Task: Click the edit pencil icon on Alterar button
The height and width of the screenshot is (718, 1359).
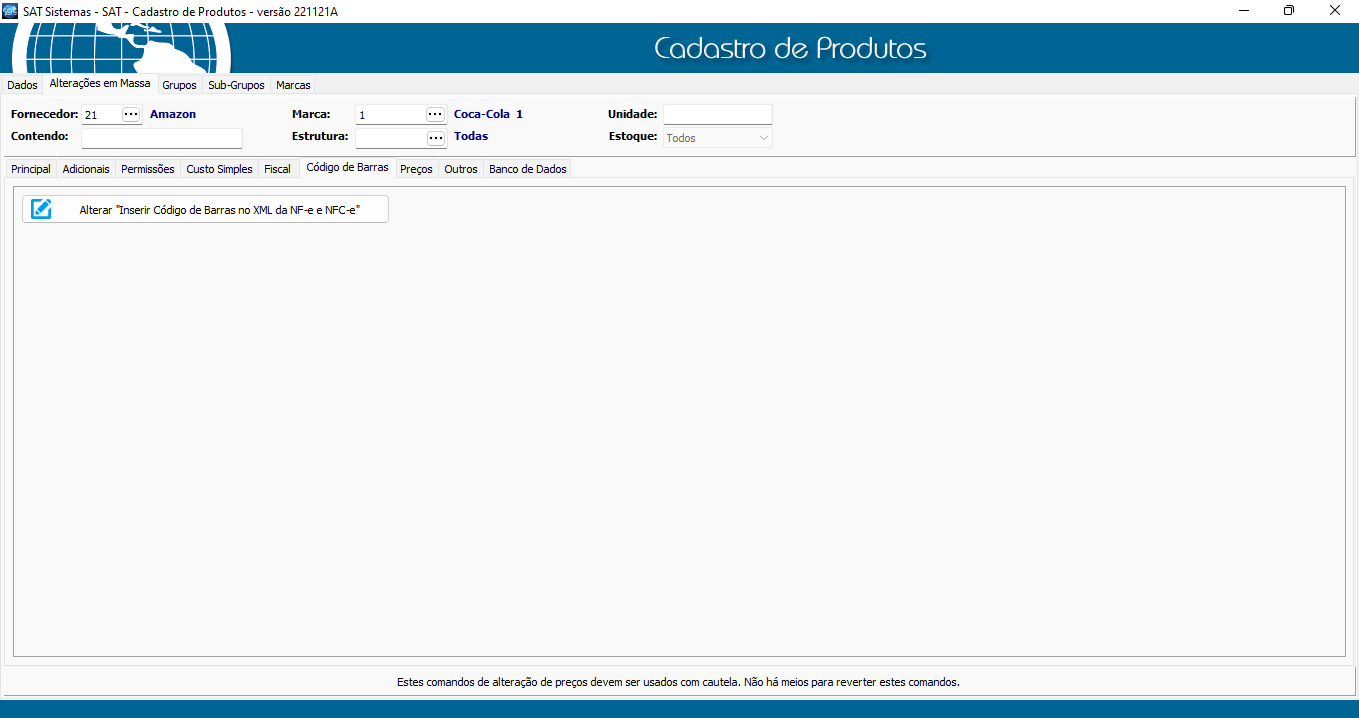Action: point(41,209)
